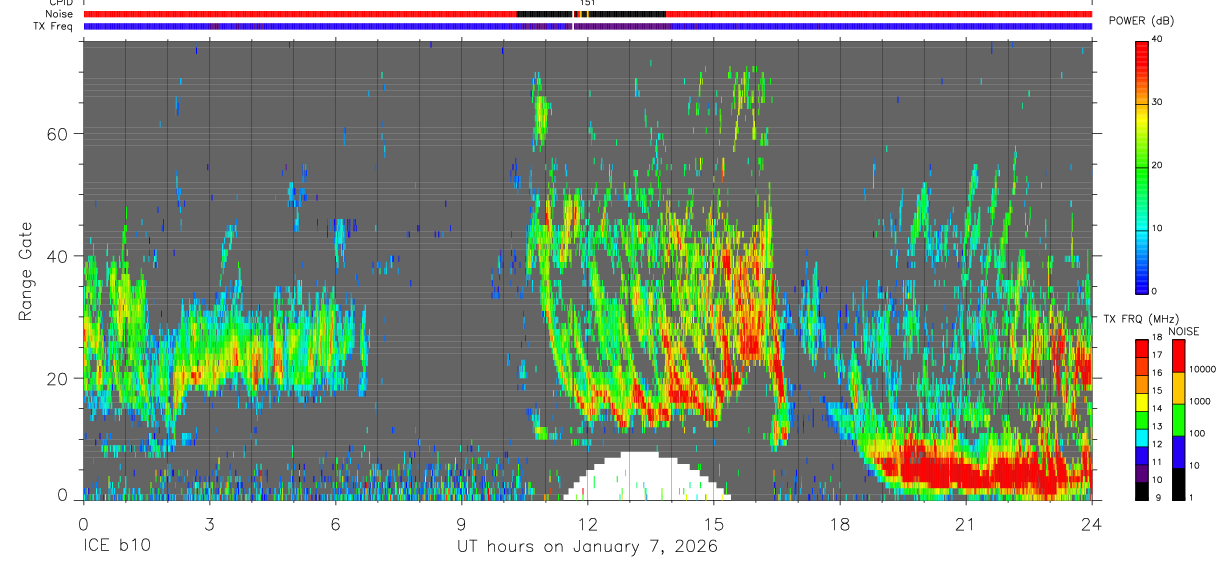Image resolution: width=1228 pixels, height=567 pixels.
Task: Click the 21 tick on the UT hours axis
Action: click(966, 524)
